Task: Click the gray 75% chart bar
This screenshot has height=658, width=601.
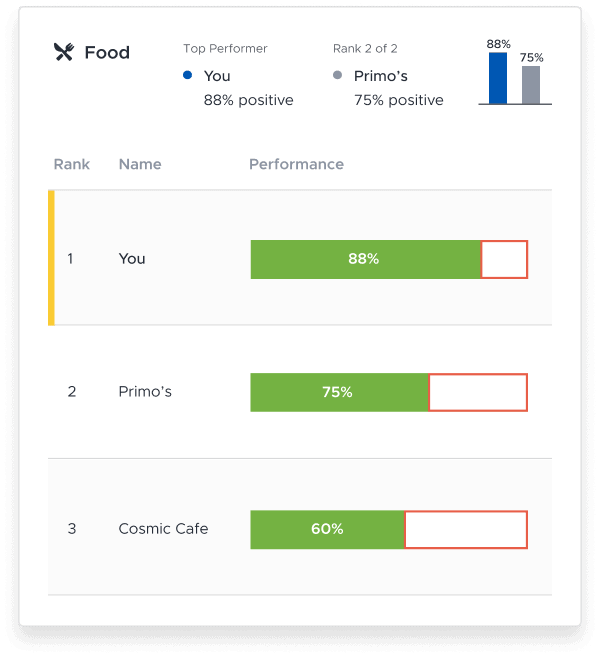Action: [531, 84]
